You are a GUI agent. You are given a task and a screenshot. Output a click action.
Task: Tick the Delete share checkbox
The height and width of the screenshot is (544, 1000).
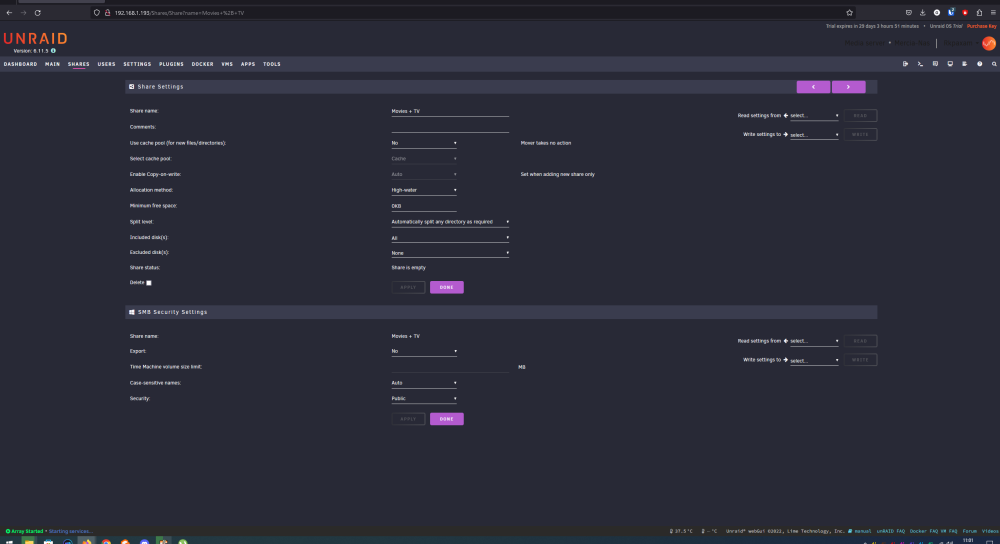(149, 283)
